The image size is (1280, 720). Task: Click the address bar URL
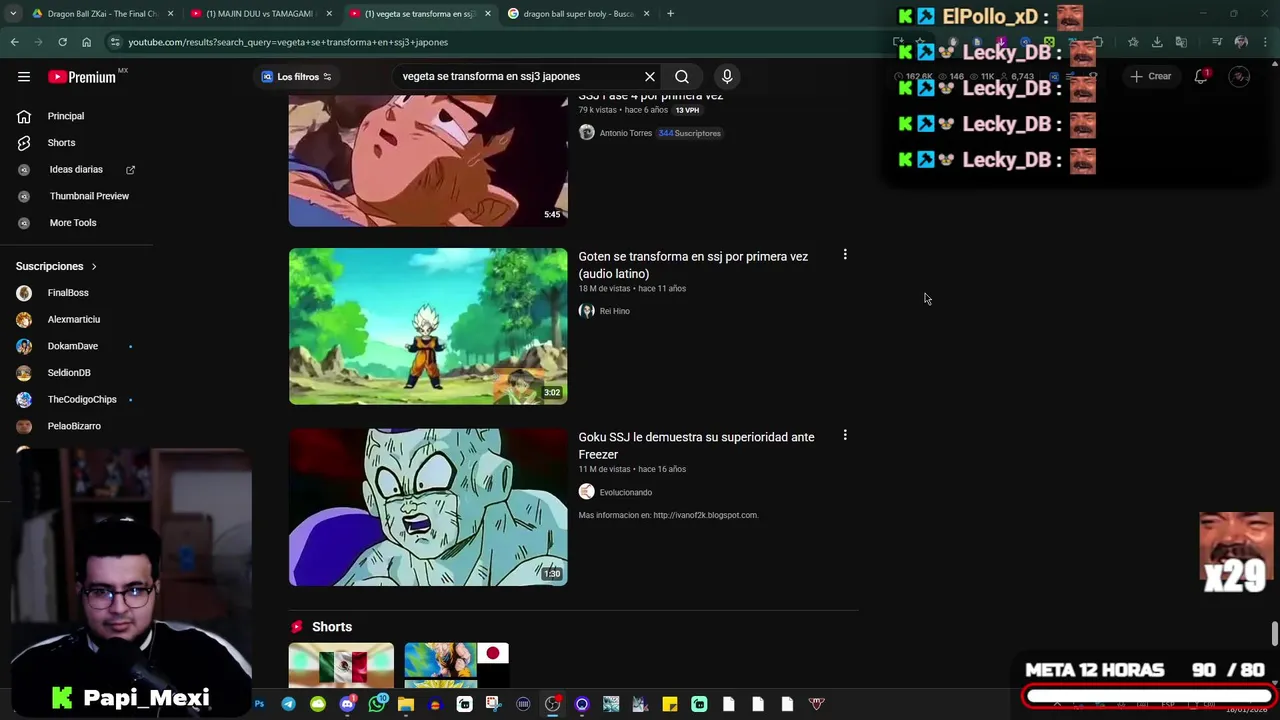click(288, 42)
